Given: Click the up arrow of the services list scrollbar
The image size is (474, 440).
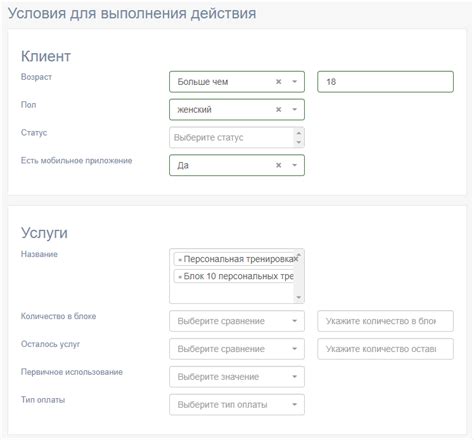Looking at the screenshot, I should click(299, 255).
